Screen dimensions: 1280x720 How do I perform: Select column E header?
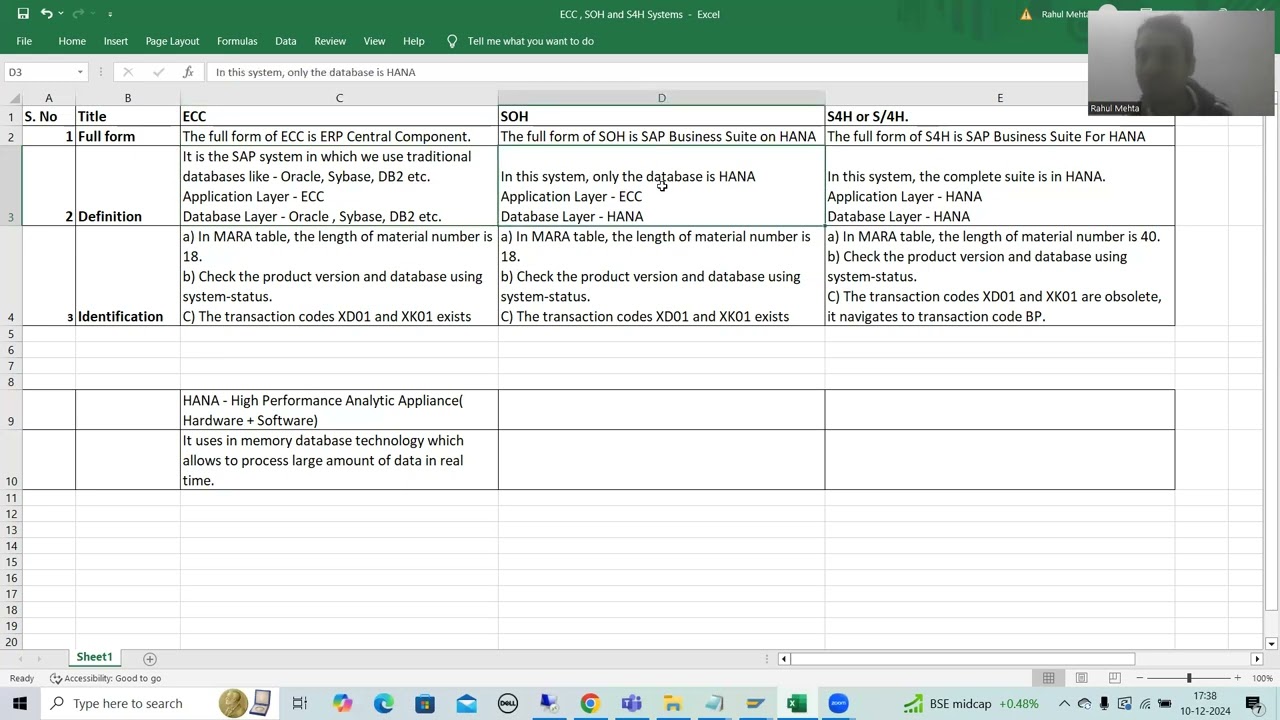click(999, 98)
